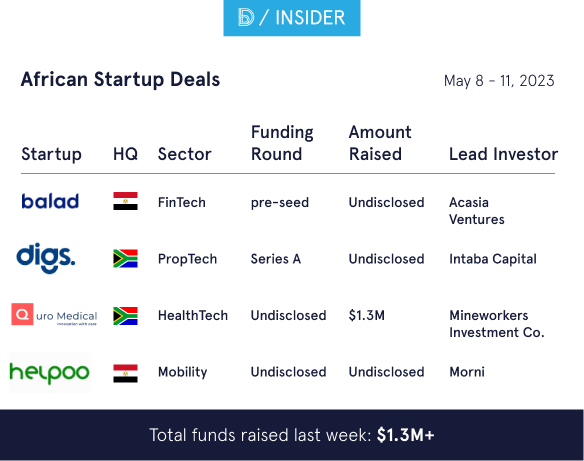Click the African Startup Deals title
Image resolution: width=584 pixels, height=461 pixels.
(x=120, y=79)
